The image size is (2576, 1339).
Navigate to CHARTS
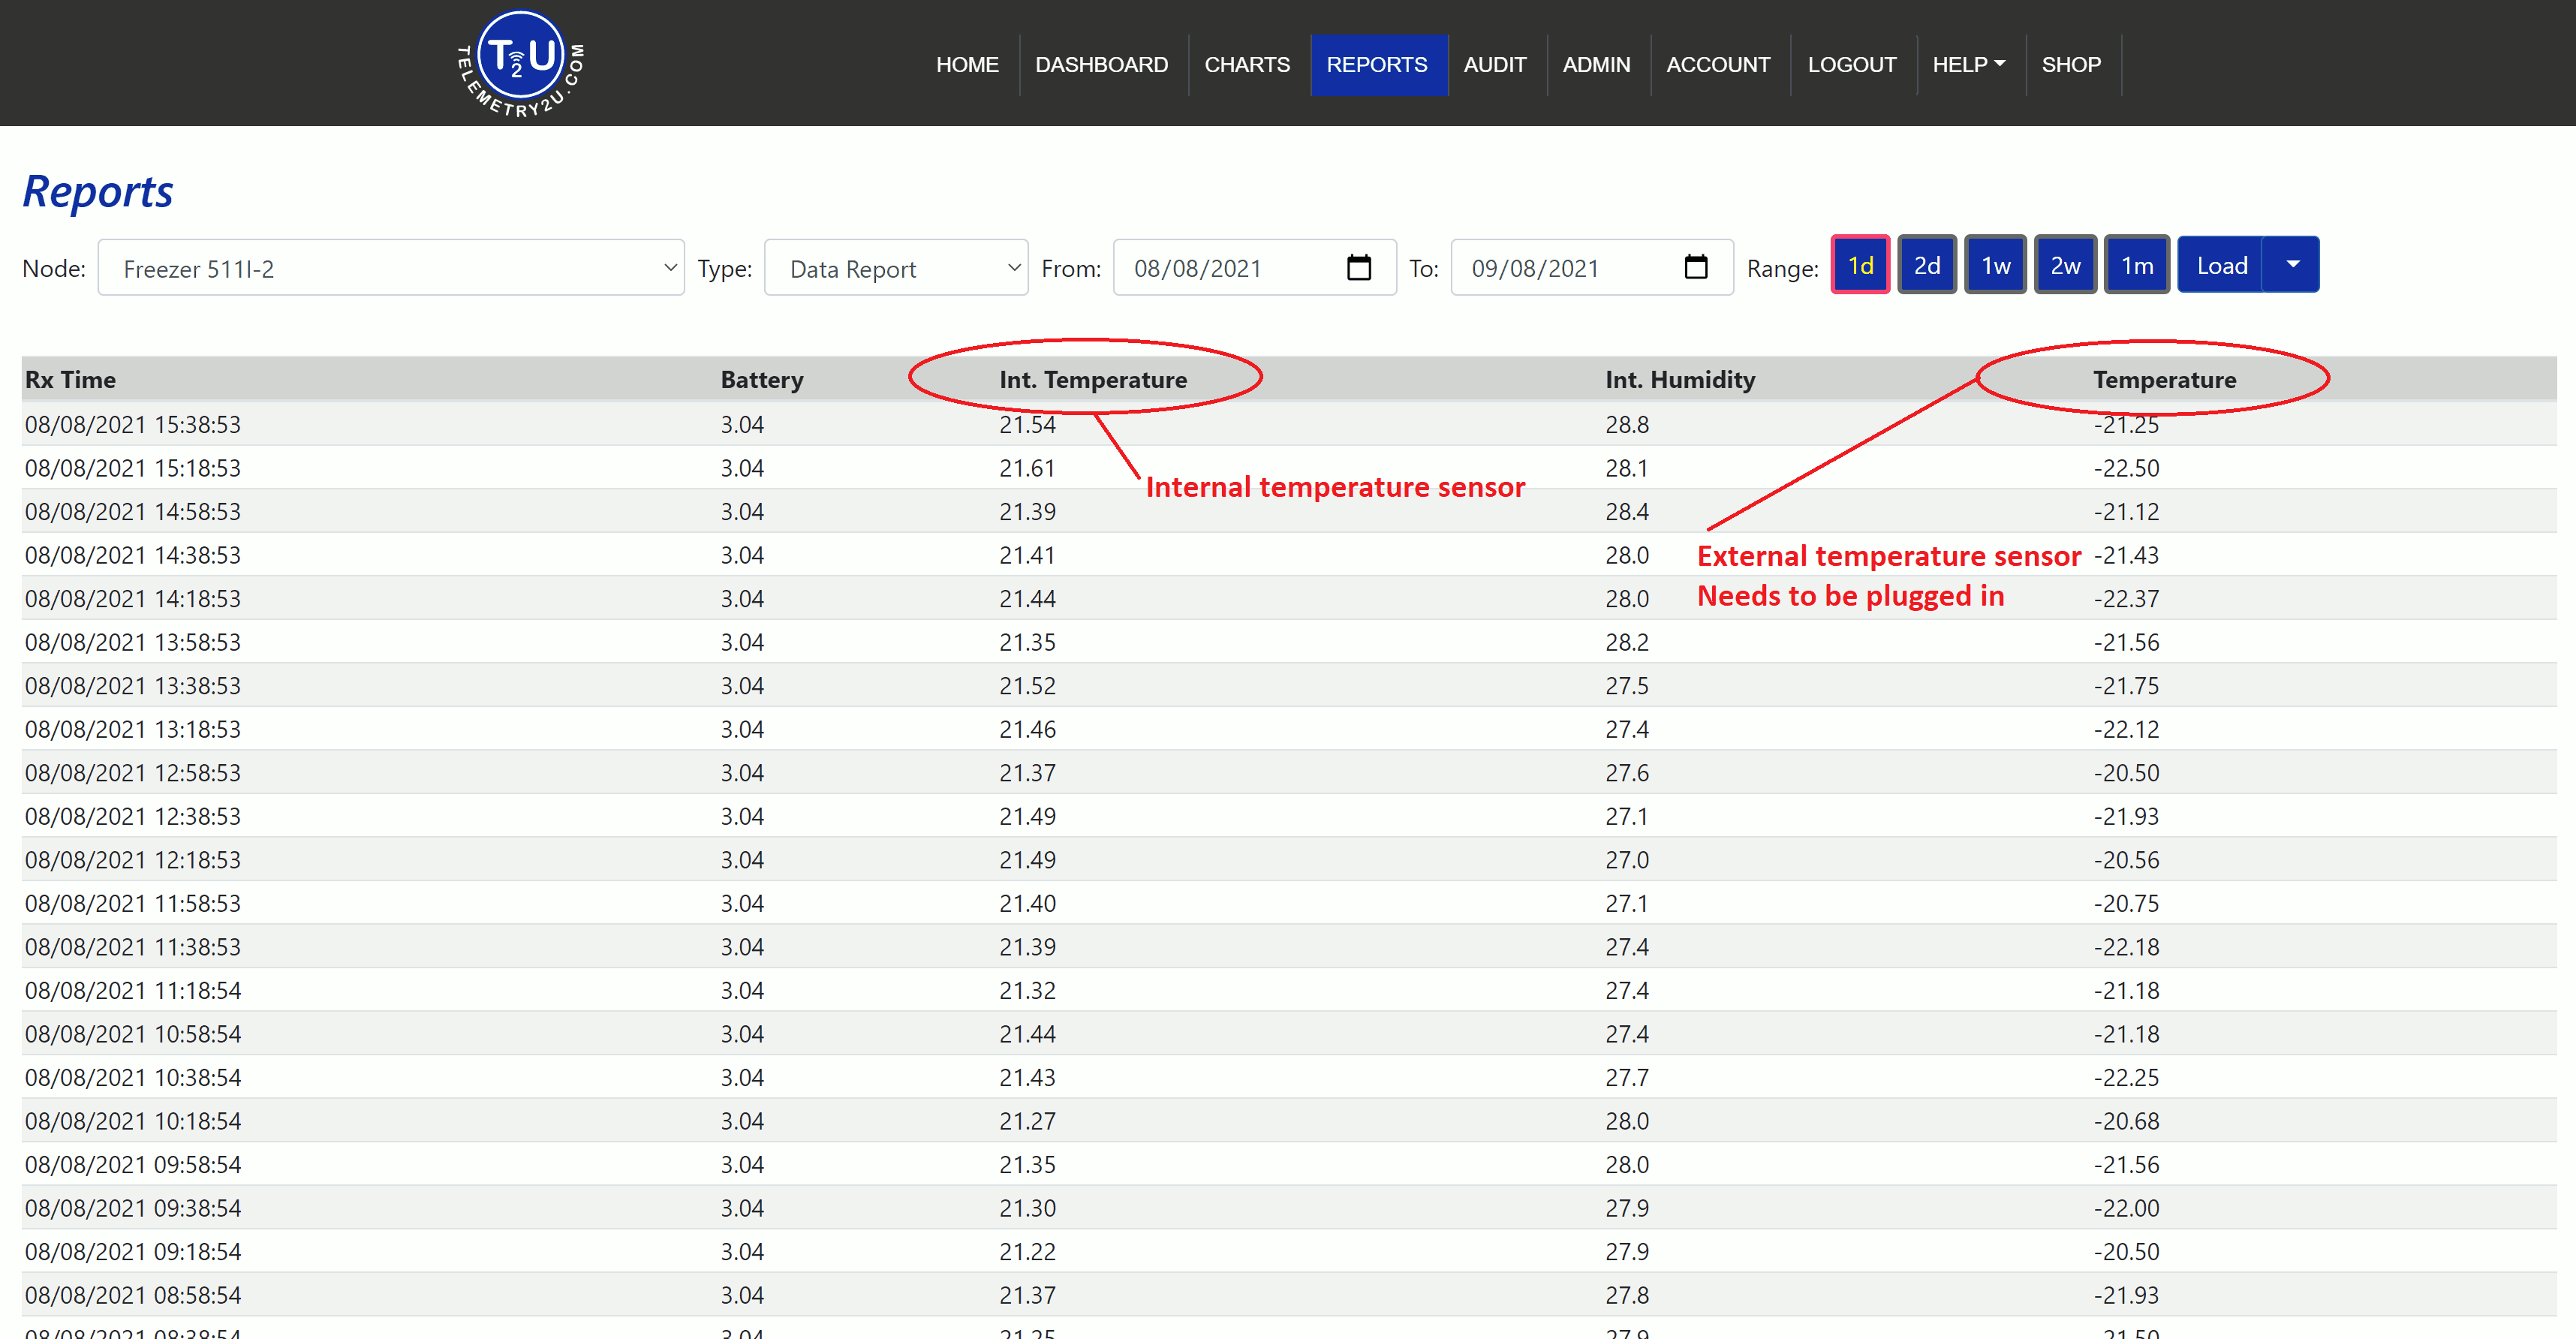coord(1247,65)
